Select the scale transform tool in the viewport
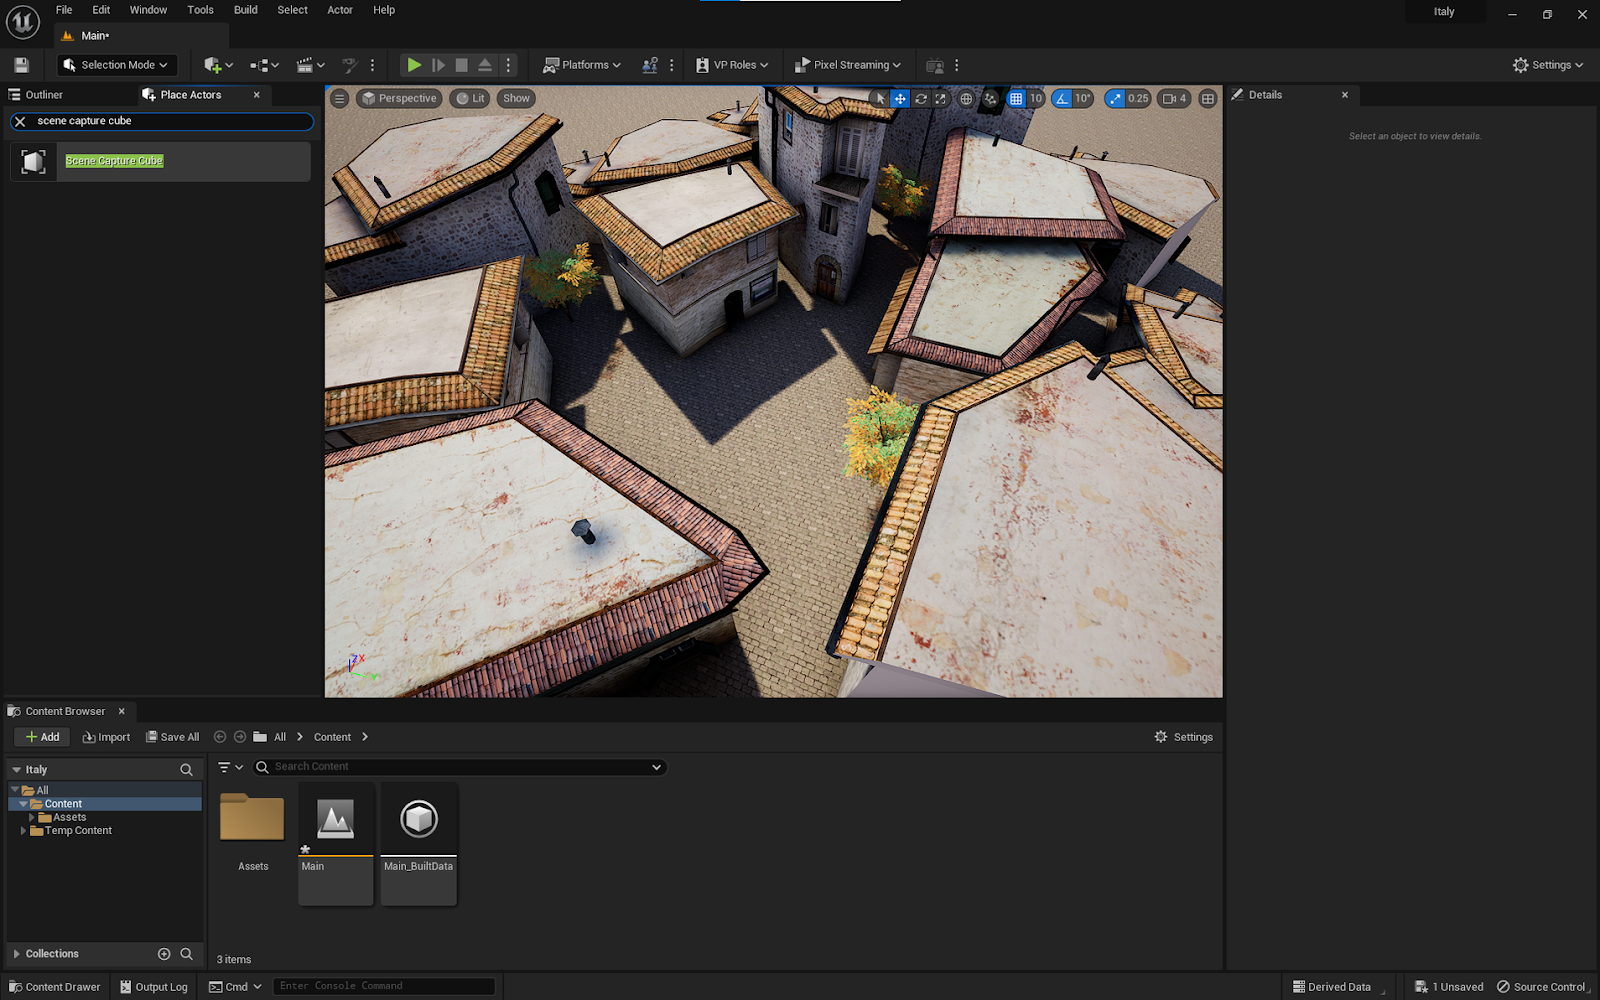The height and width of the screenshot is (1000, 1600). (x=940, y=98)
